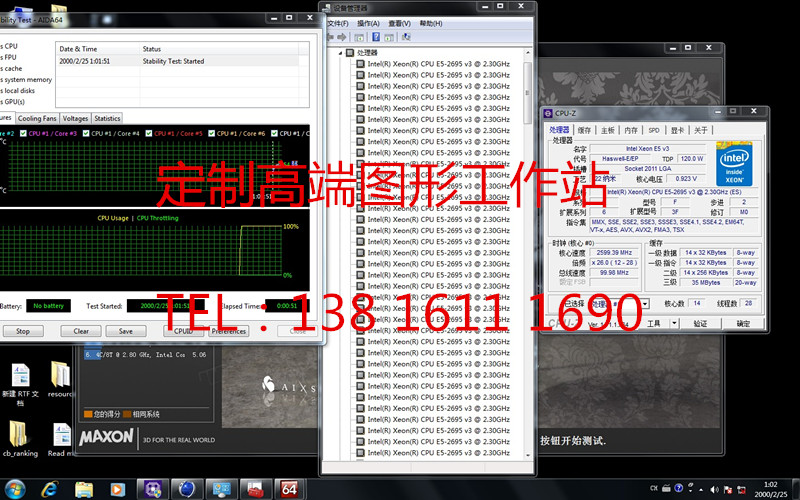Open the 显卡 tab in CPU-Z
The image size is (800, 500).
click(677, 130)
